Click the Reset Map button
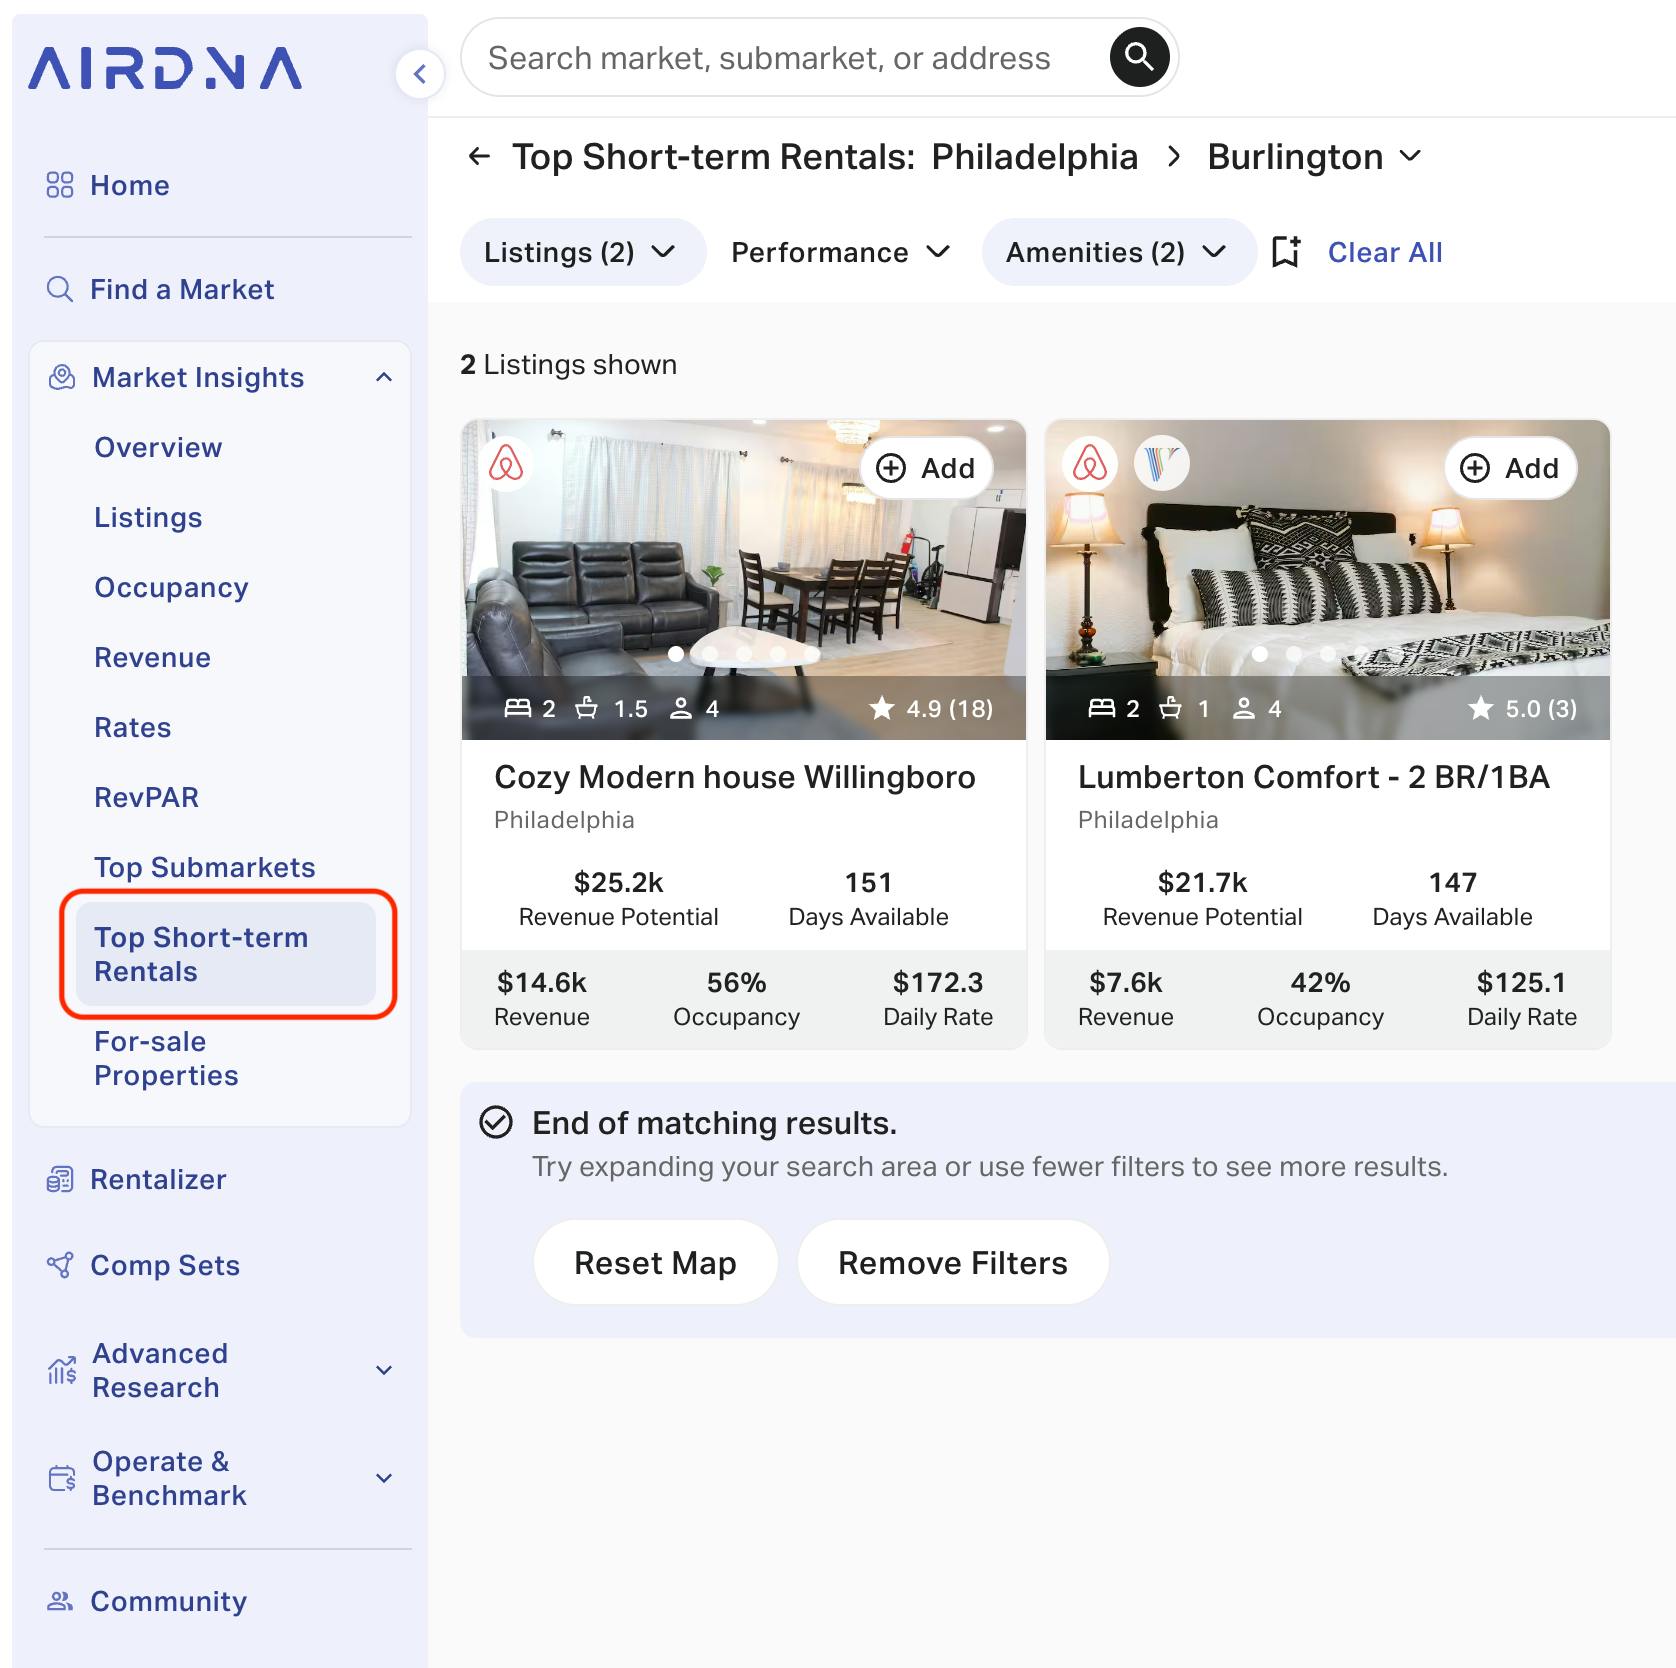Screen dimensions: 1676x1668 point(654,1262)
